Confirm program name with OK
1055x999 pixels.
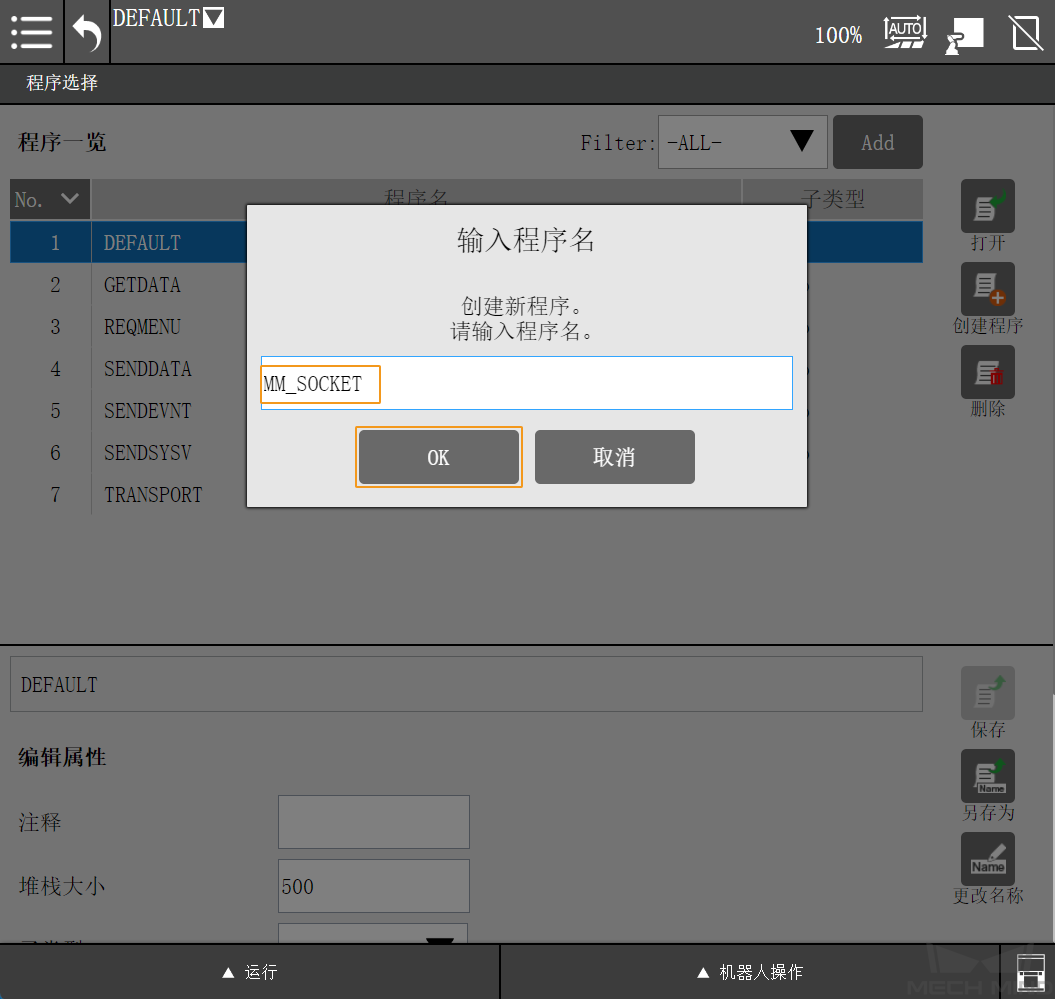pos(438,457)
